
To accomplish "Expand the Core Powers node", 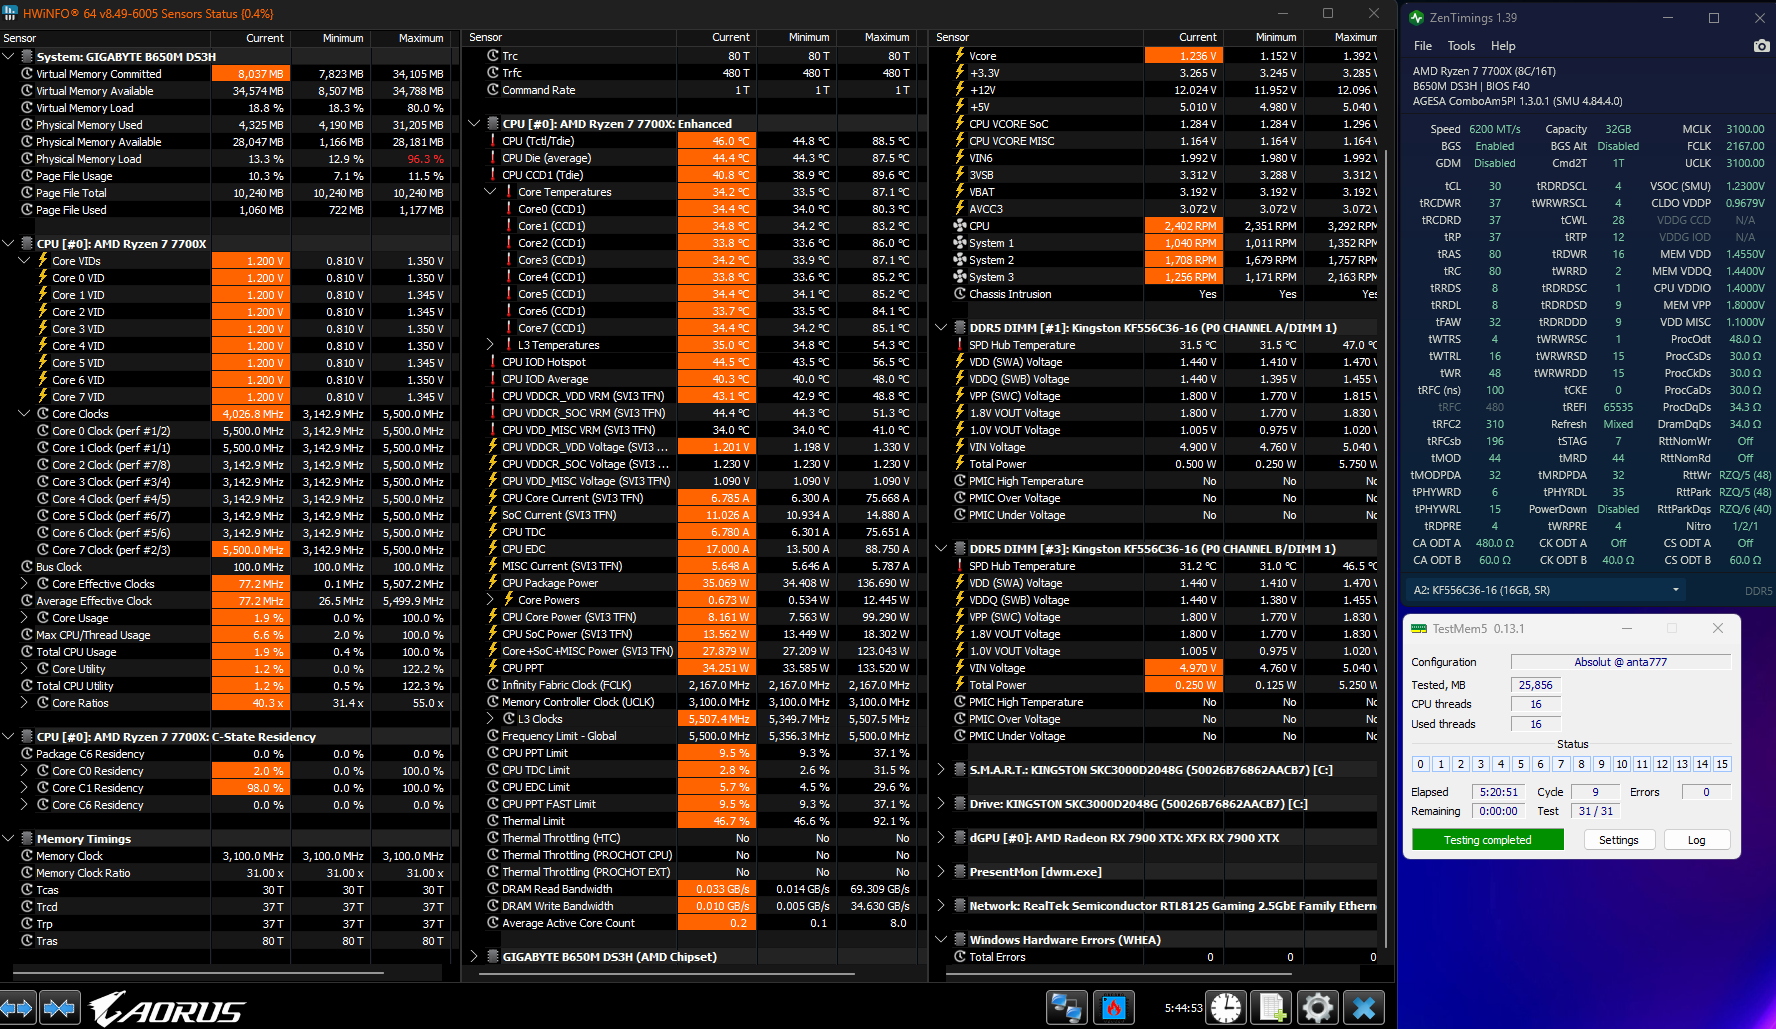I will coord(490,600).
